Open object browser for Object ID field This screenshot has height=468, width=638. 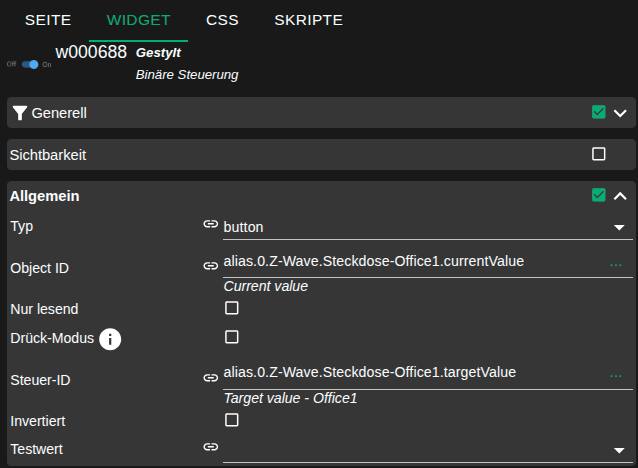(615, 264)
